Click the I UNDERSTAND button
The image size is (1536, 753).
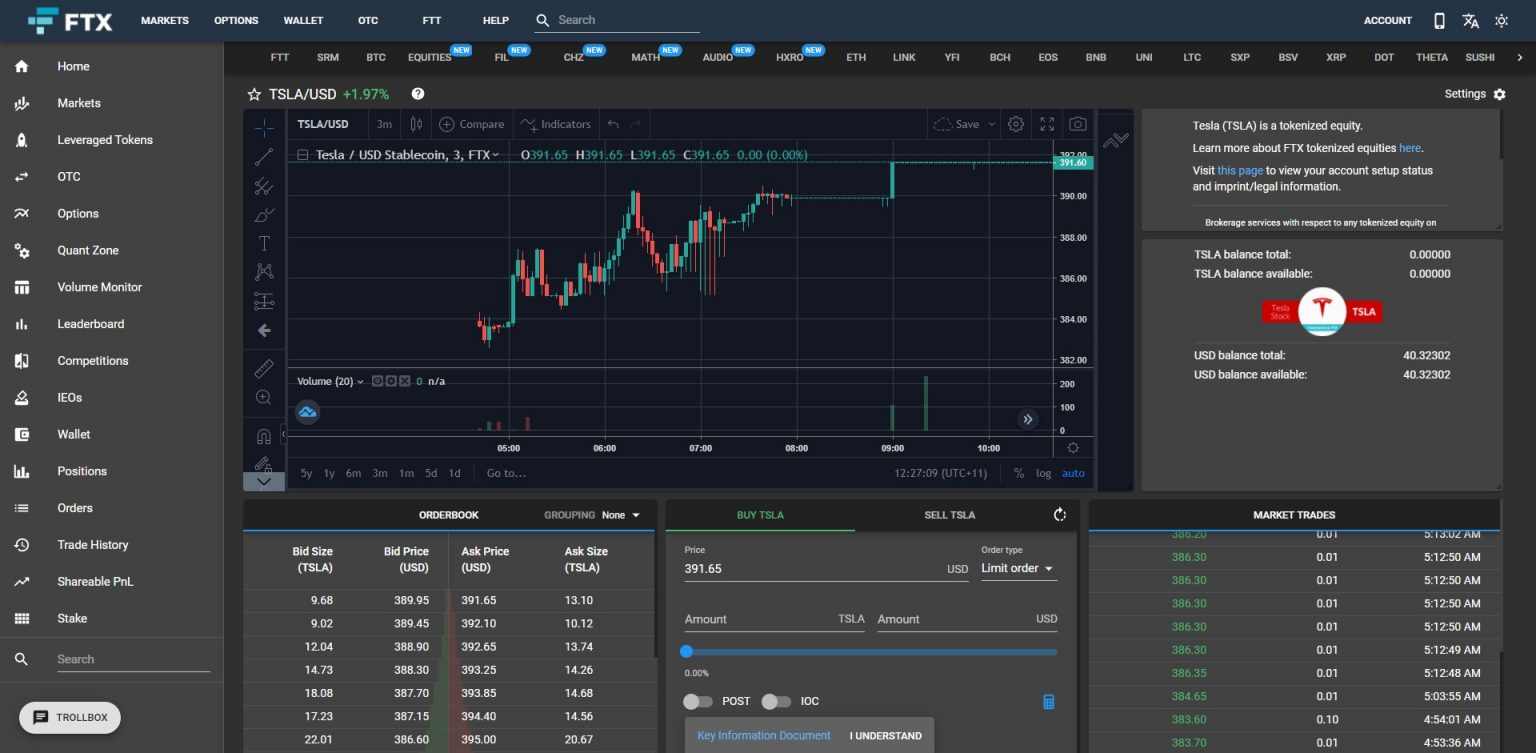pyautogui.click(x=884, y=735)
